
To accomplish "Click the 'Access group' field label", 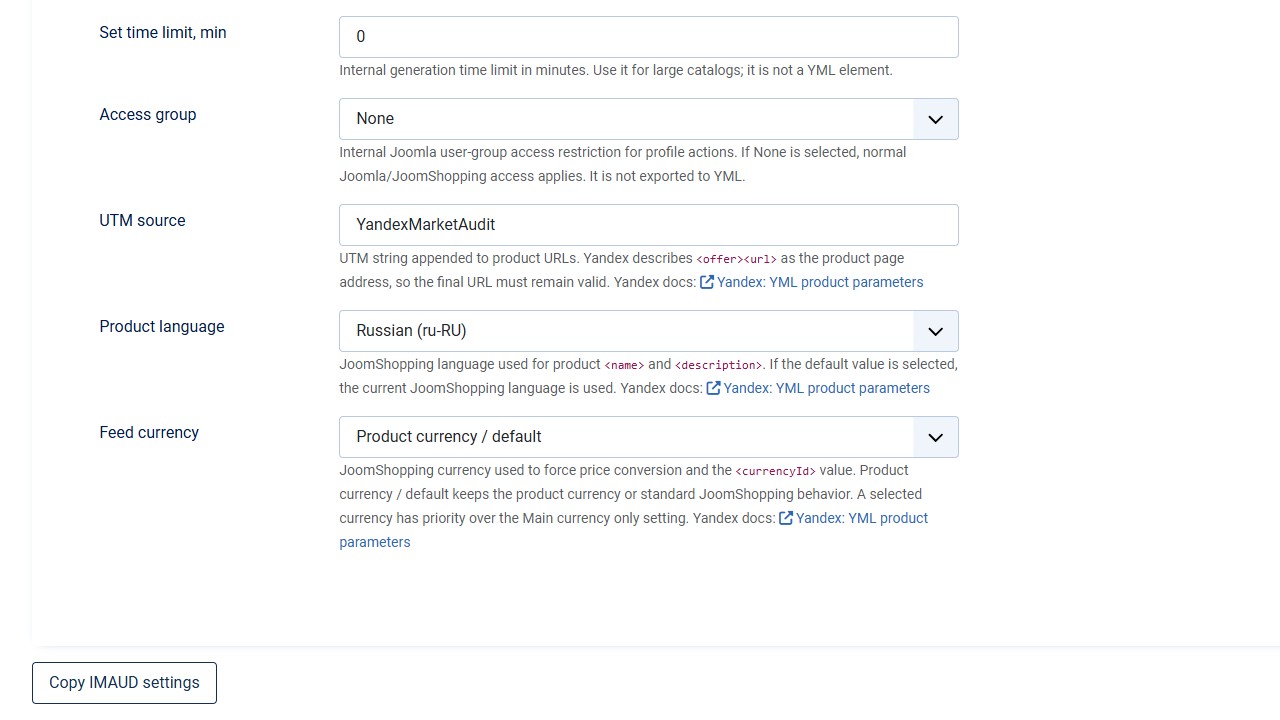I will click(148, 115).
